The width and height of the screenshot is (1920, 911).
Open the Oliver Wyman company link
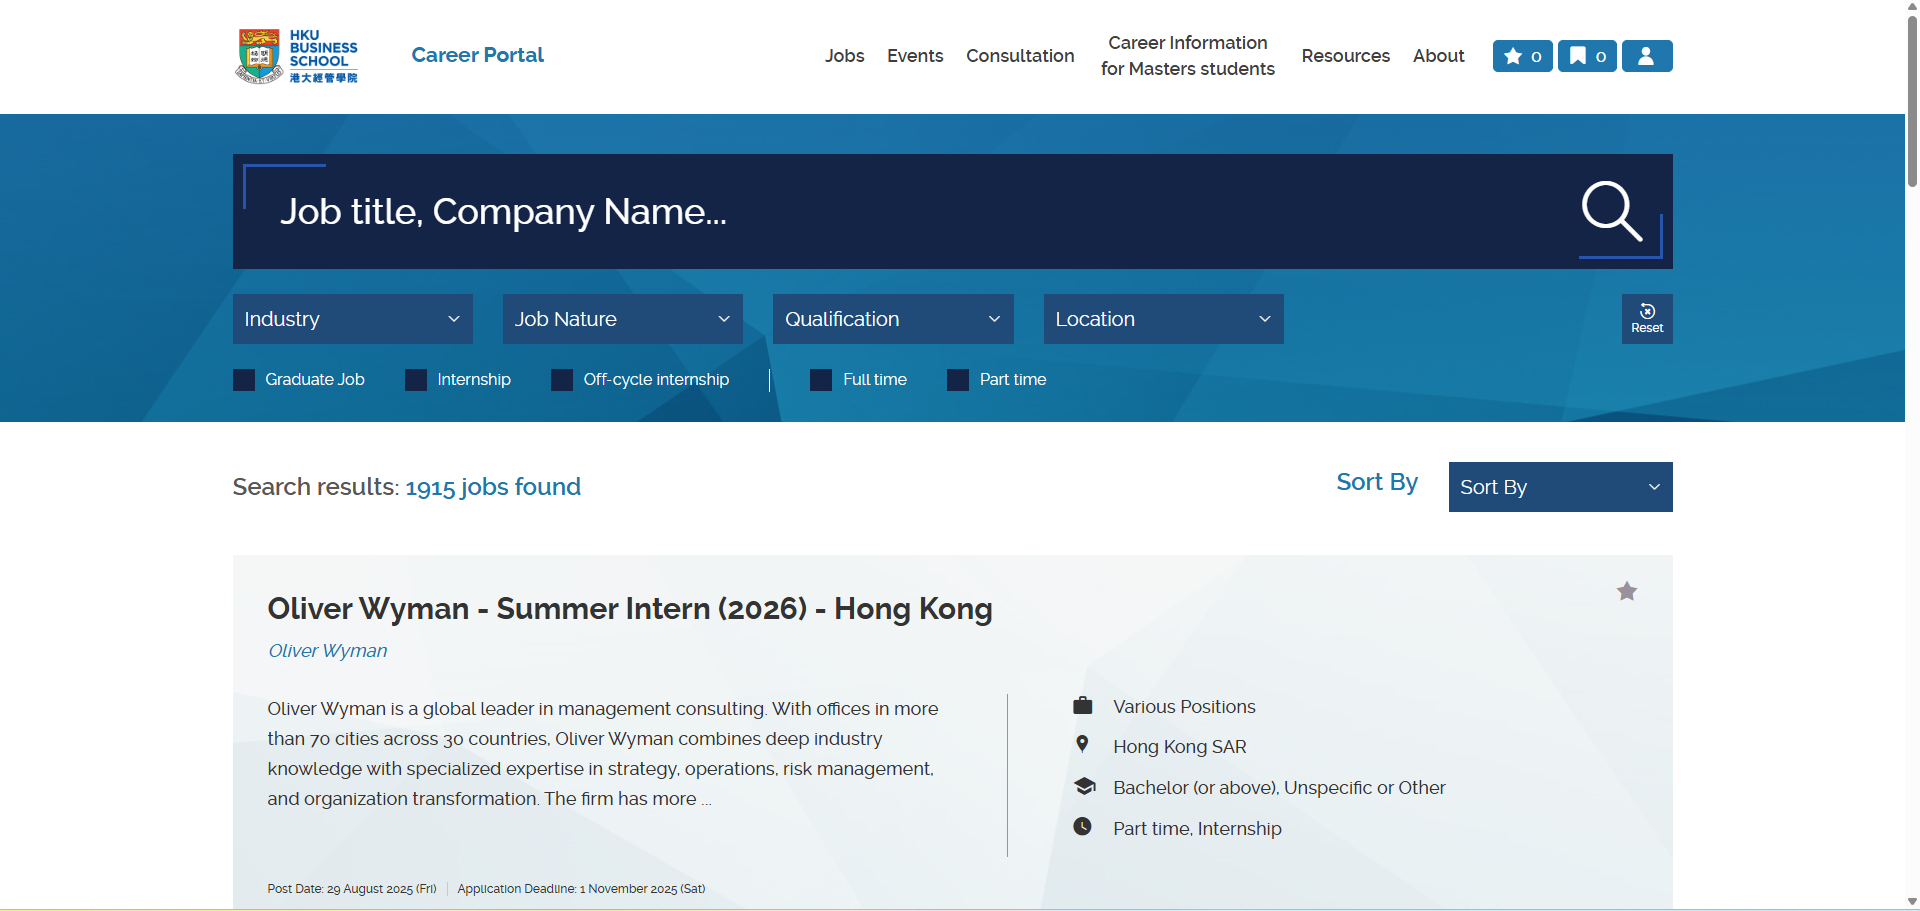tap(327, 651)
